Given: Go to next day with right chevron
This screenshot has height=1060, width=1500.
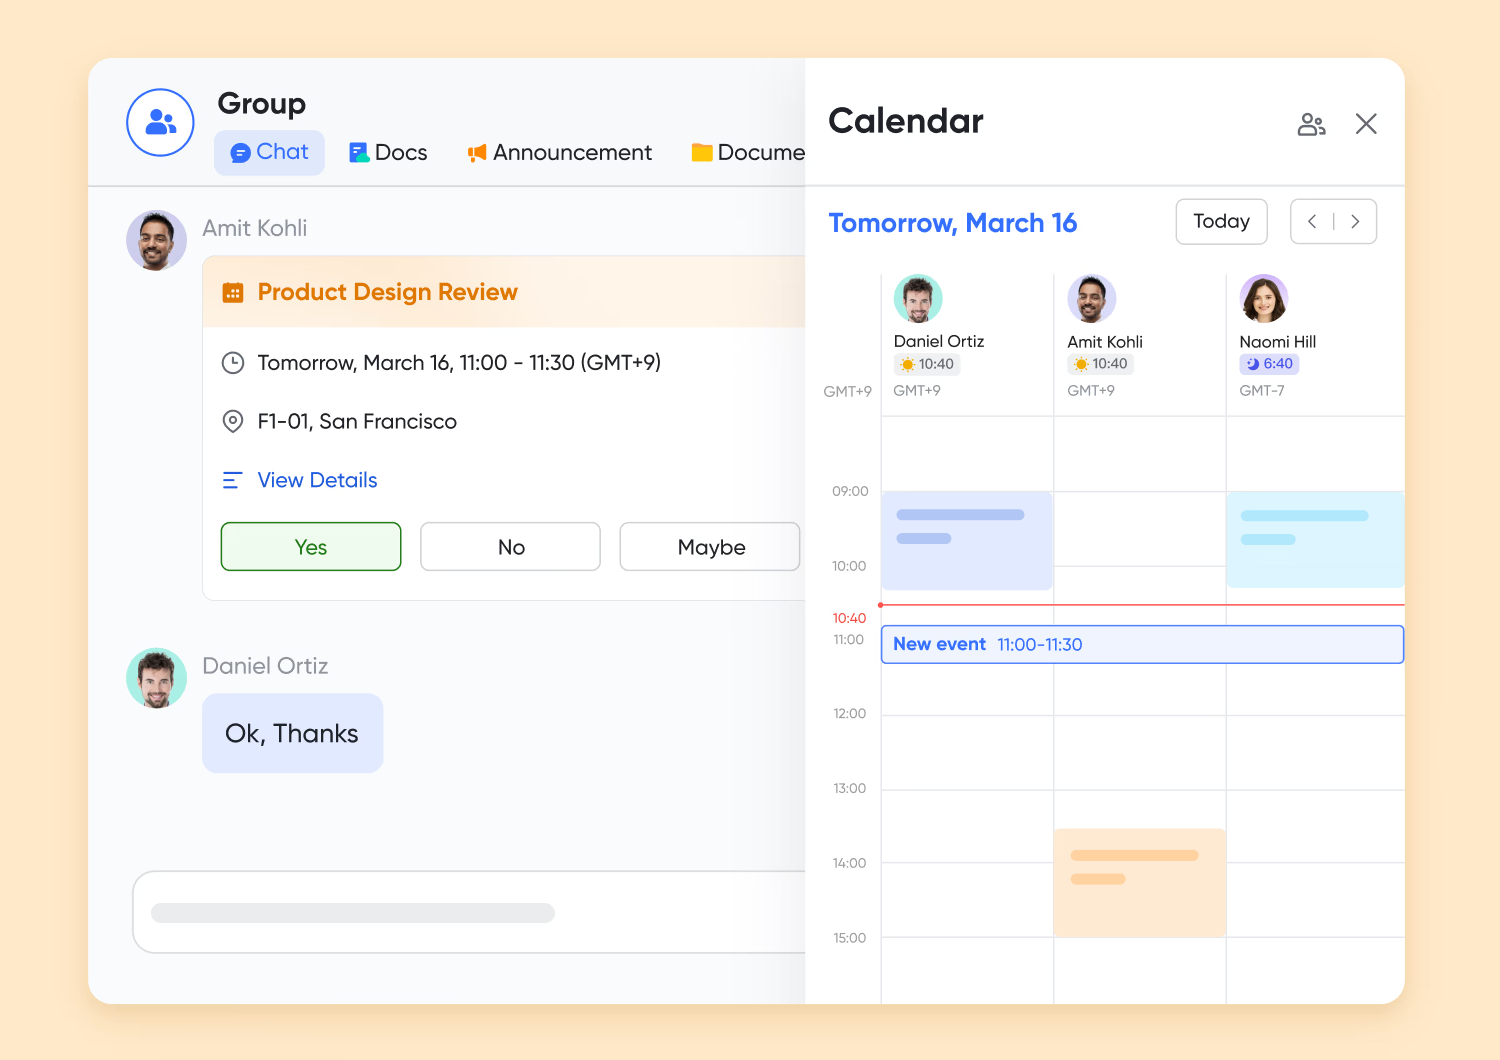Looking at the screenshot, I should point(1355,222).
